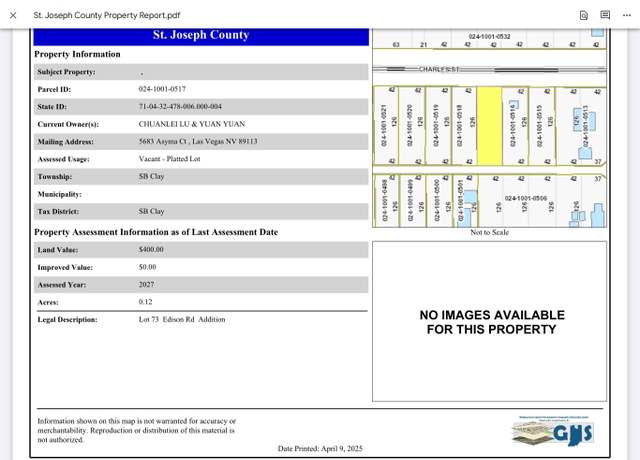Click the Land Value amount $400.00
Image resolution: width=640 pixels, height=460 pixels.
coord(151,249)
